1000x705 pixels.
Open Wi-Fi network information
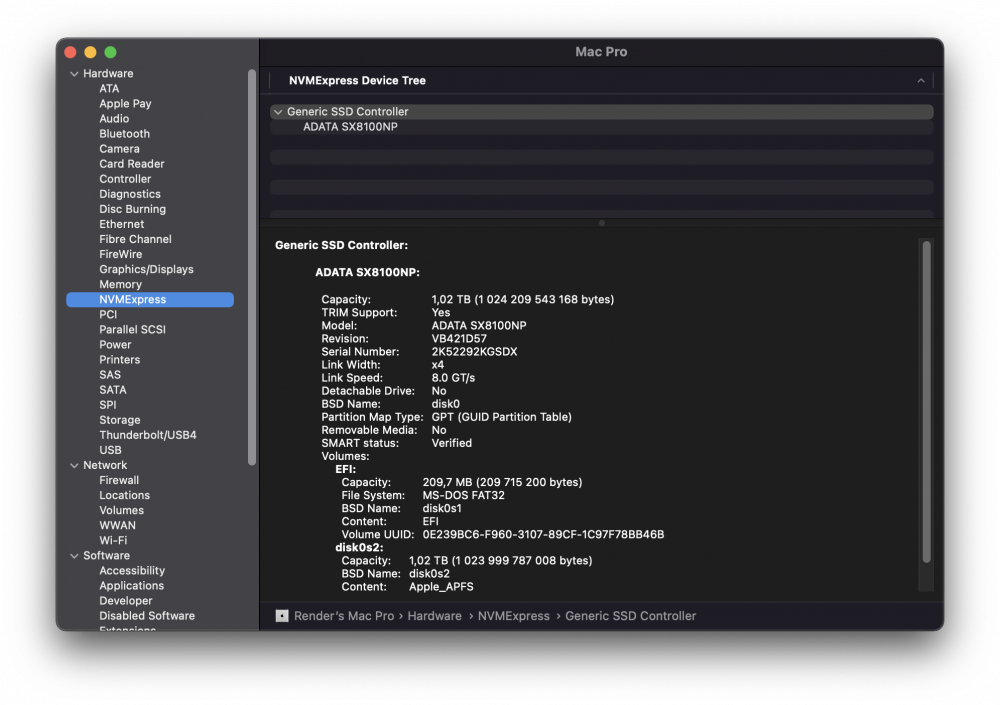[113, 540]
